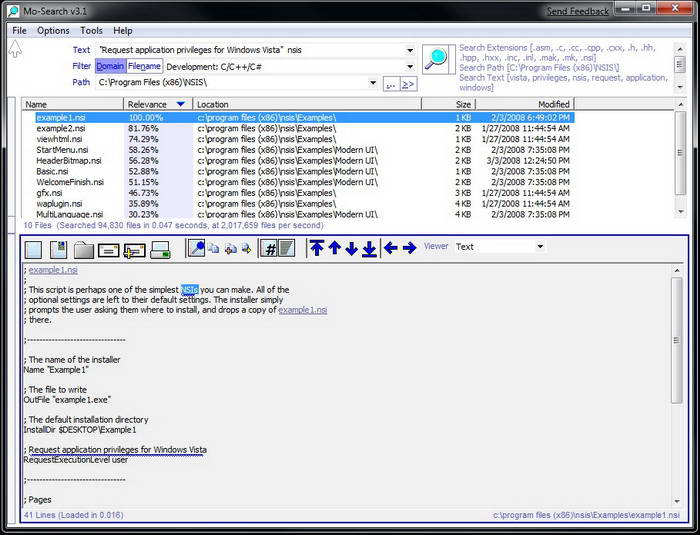Click the parent folder '..' button
The image size is (700, 535).
391,84
